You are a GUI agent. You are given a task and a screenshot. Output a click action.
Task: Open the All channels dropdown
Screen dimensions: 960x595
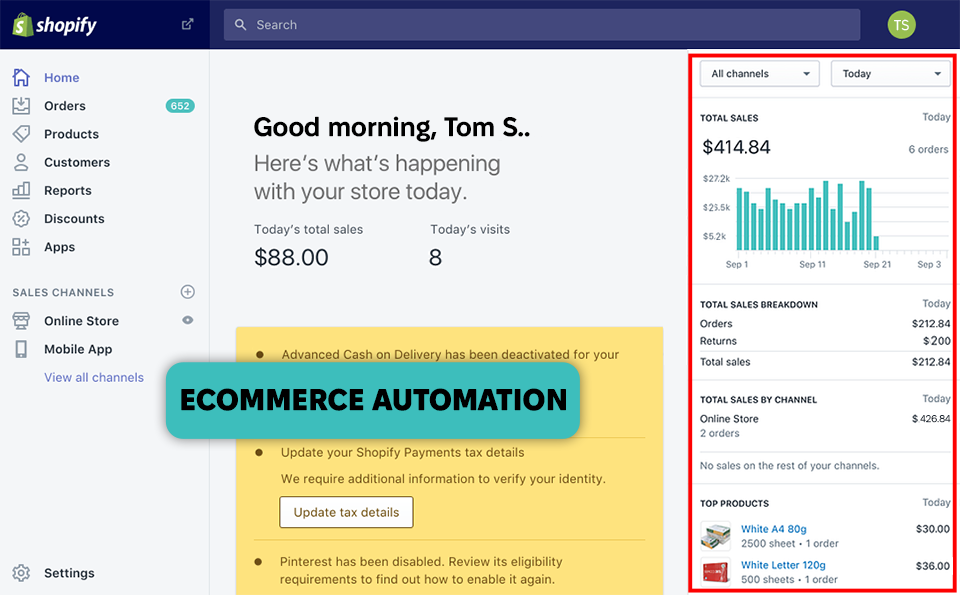point(759,73)
